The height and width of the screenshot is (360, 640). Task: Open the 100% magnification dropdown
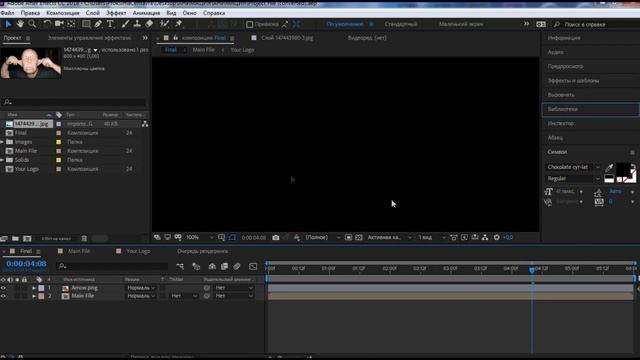click(200, 237)
